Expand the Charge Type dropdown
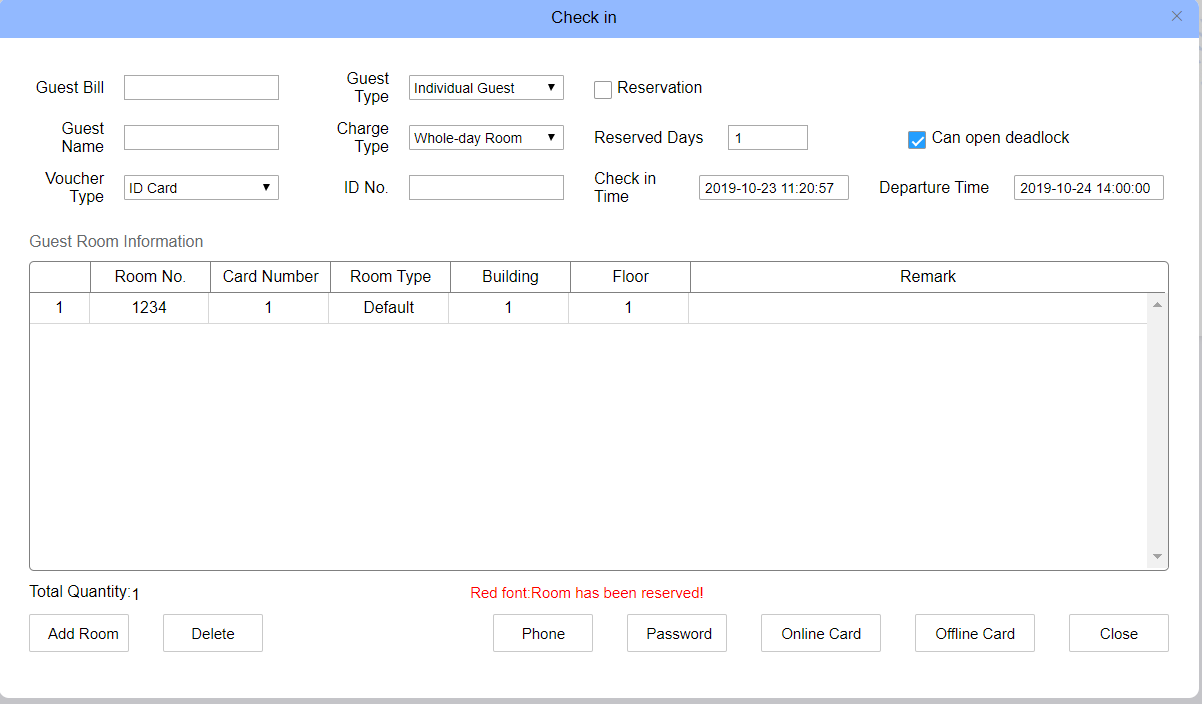1202x704 pixels. [486, 138]
